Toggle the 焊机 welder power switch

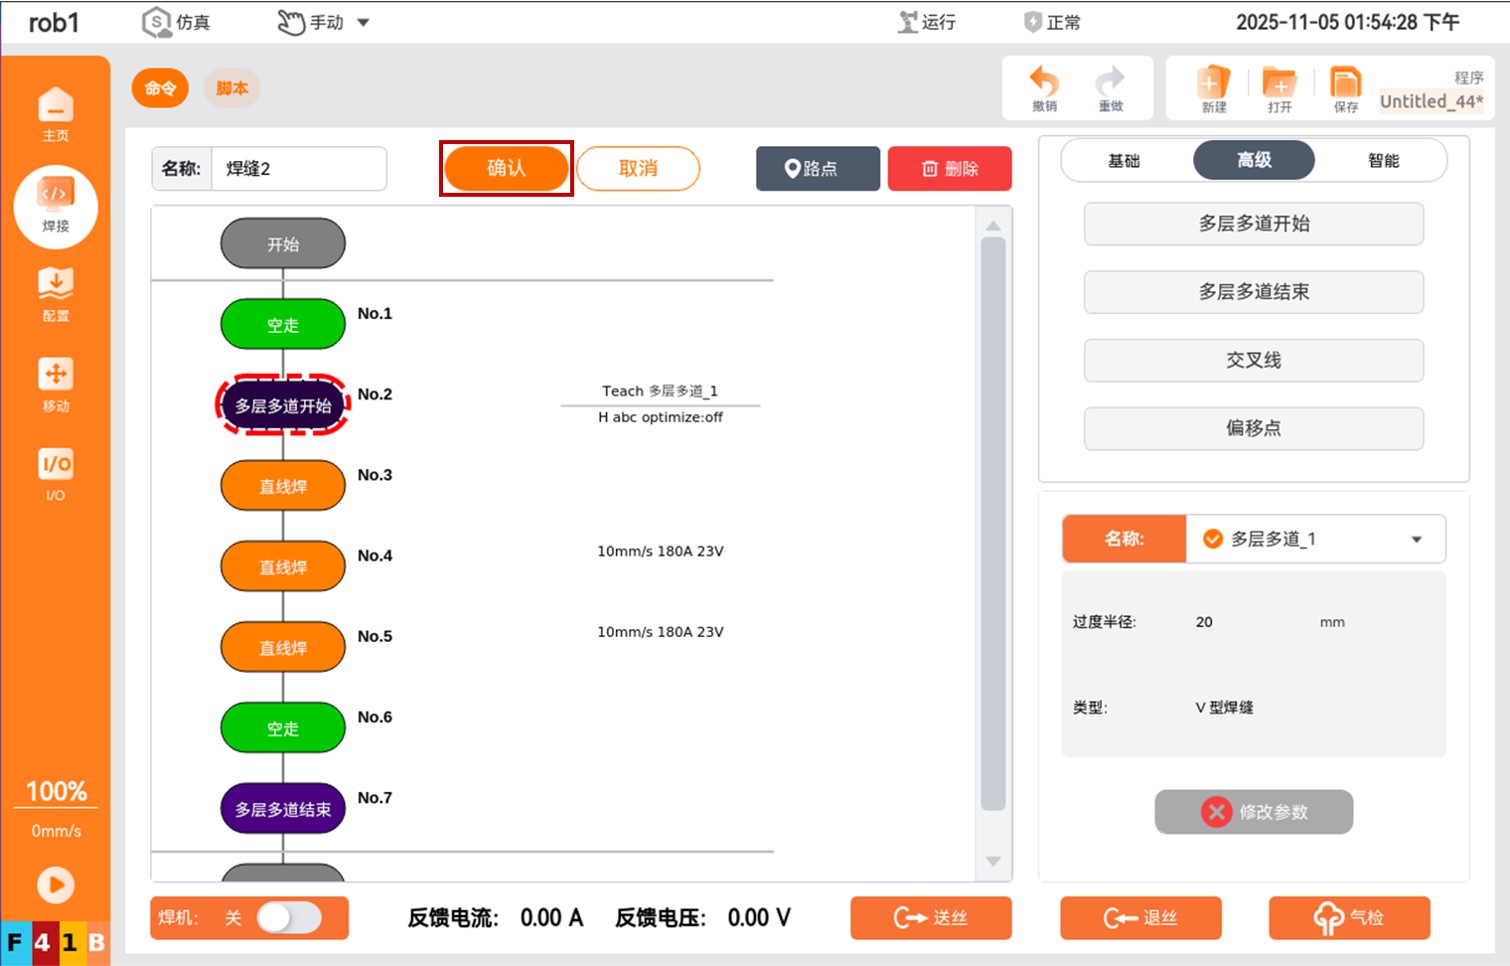click(289, 918)
